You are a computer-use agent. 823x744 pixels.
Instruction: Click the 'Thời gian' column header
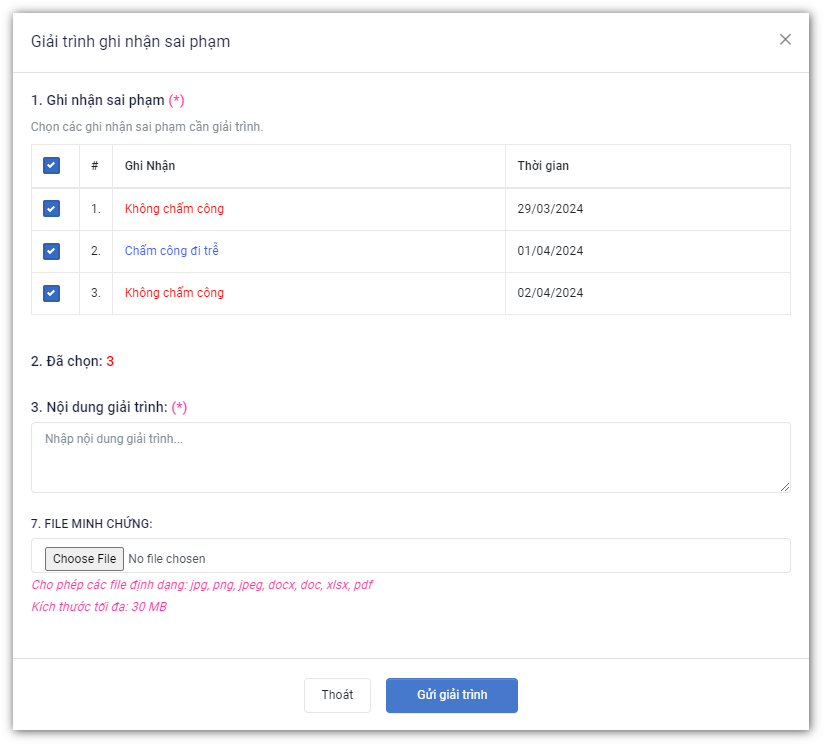coord(543,166)
